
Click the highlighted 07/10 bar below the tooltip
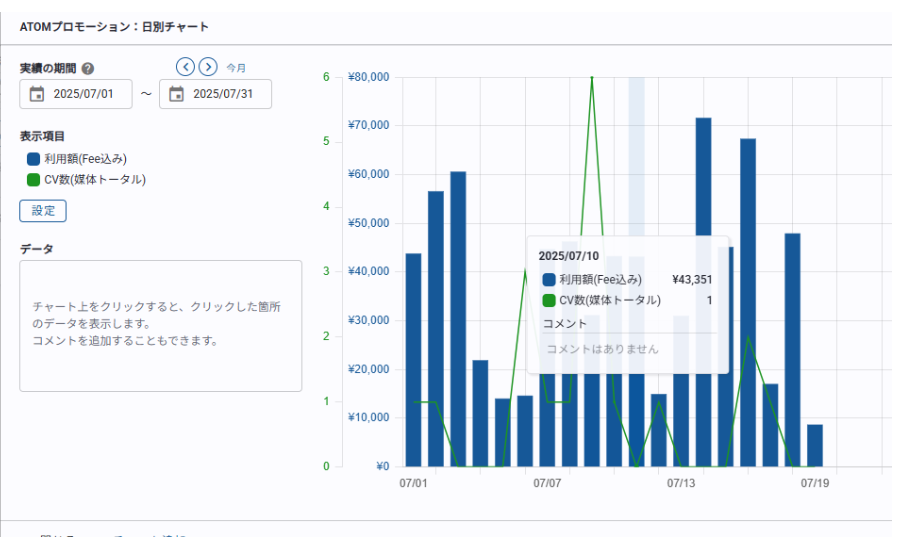637,420
